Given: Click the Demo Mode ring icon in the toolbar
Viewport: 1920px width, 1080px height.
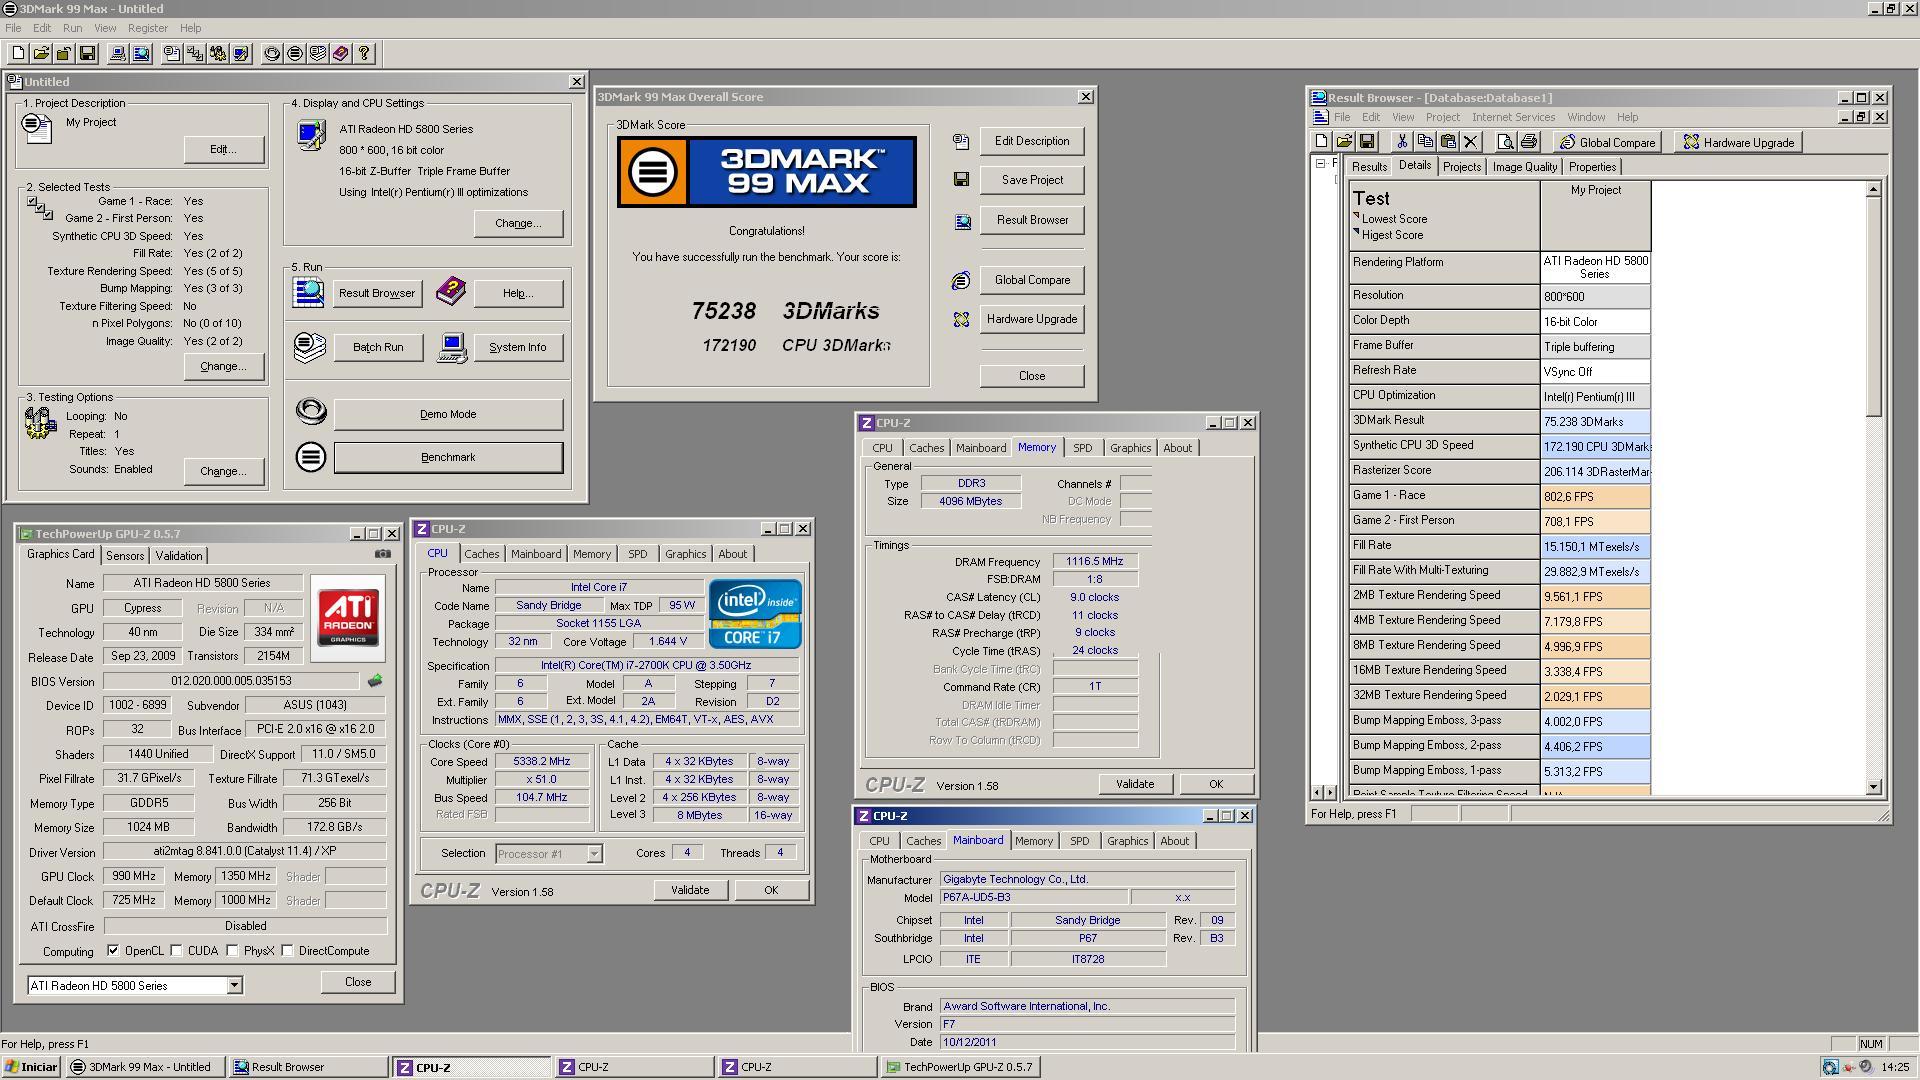Looking at the screenshot, I should [x=272, y=54].
